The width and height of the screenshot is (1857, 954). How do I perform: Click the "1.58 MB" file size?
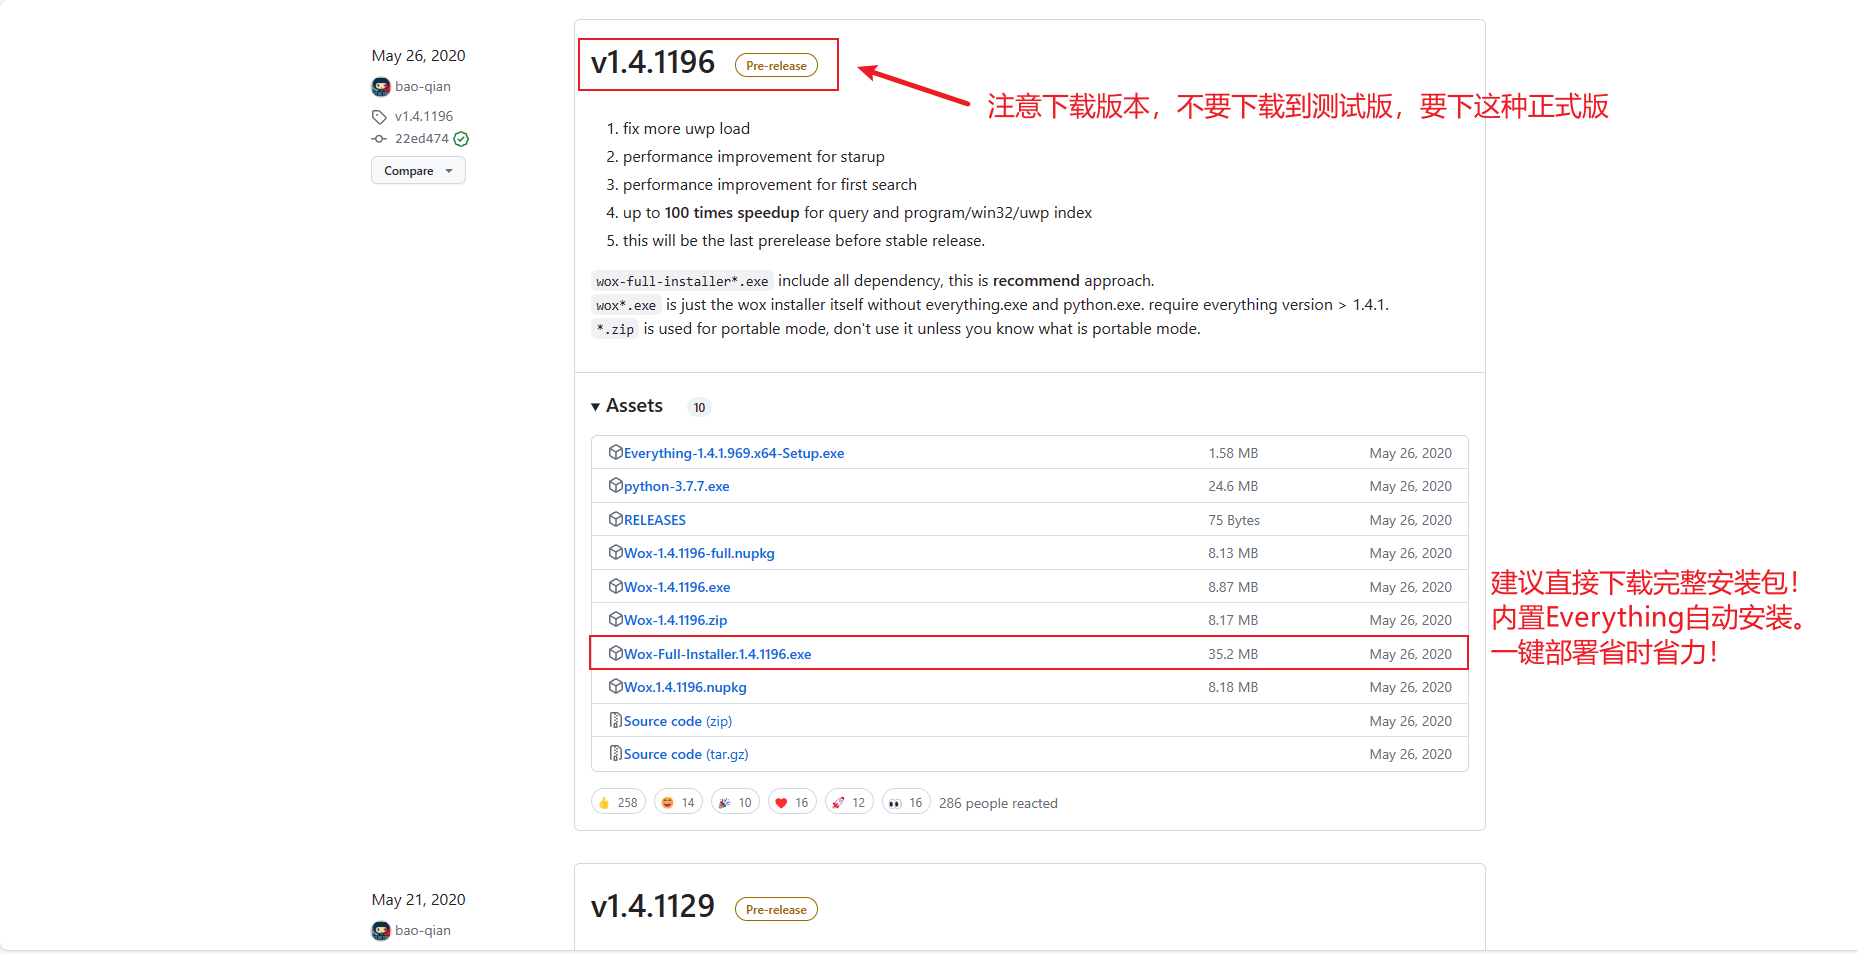1233,453
